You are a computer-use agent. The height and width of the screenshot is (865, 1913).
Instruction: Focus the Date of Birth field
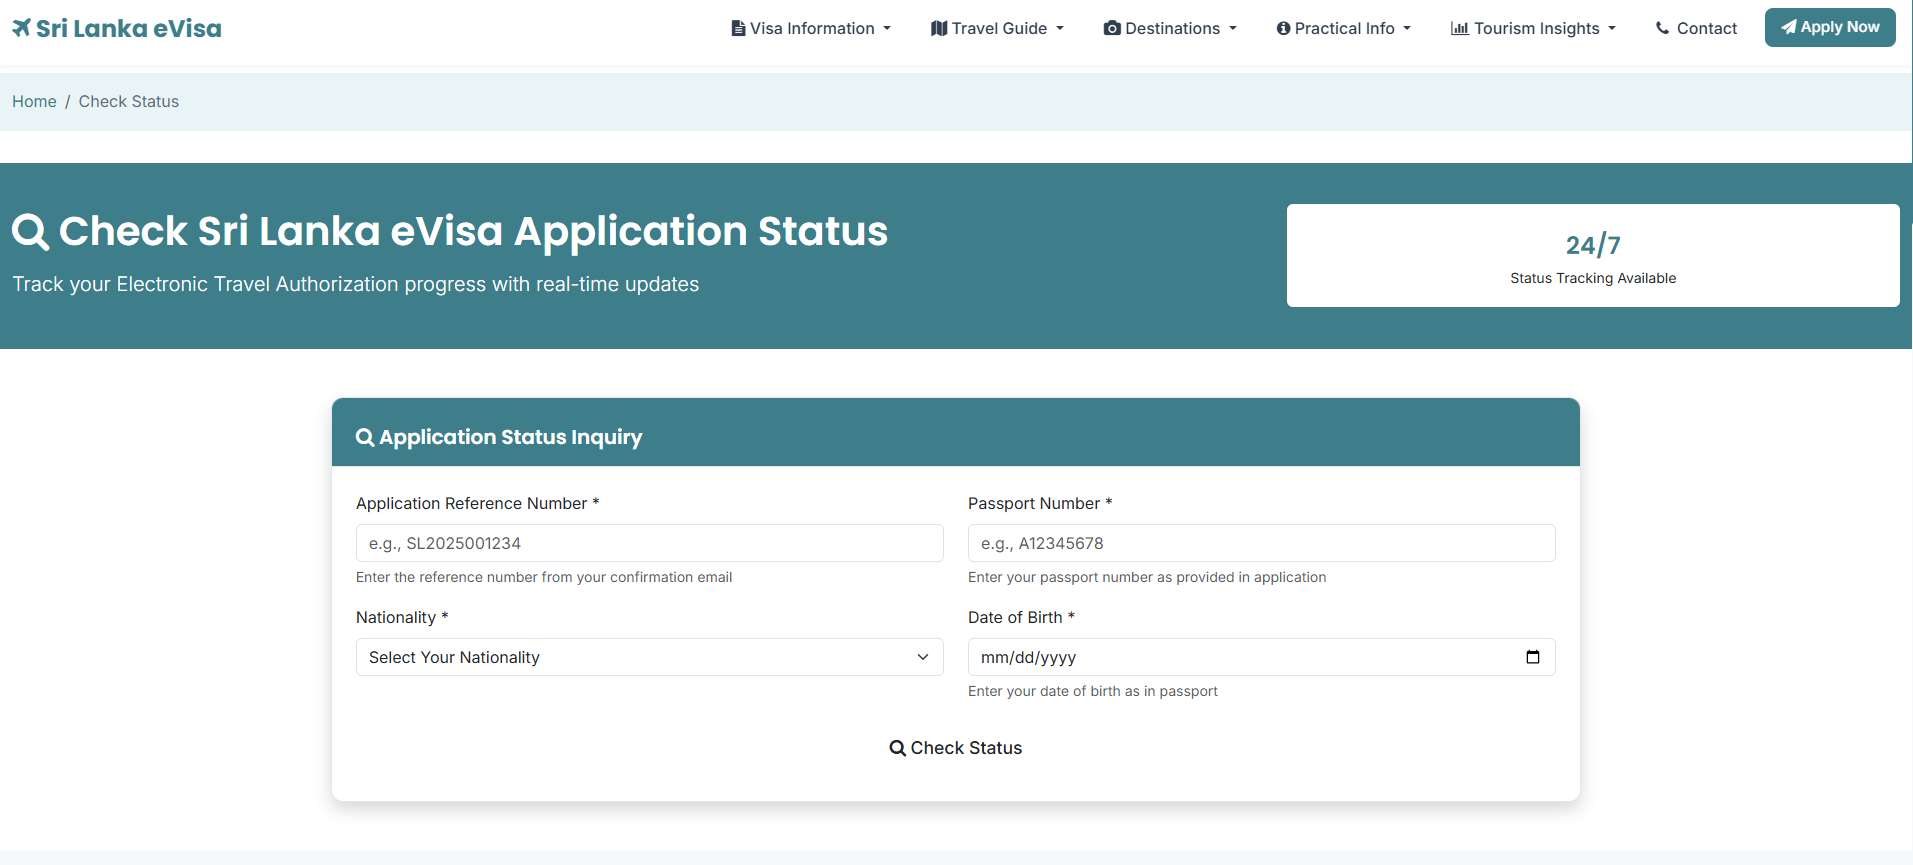point(1262,657)
